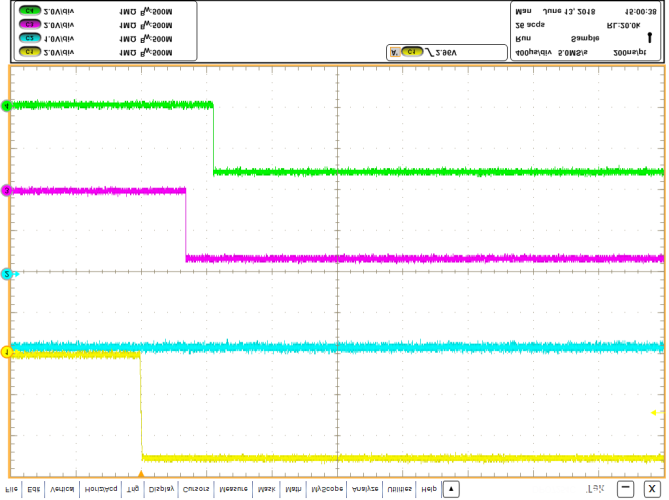Open the File menu
The width and height of the screenshot is (669, 500).
pos(11,489)
